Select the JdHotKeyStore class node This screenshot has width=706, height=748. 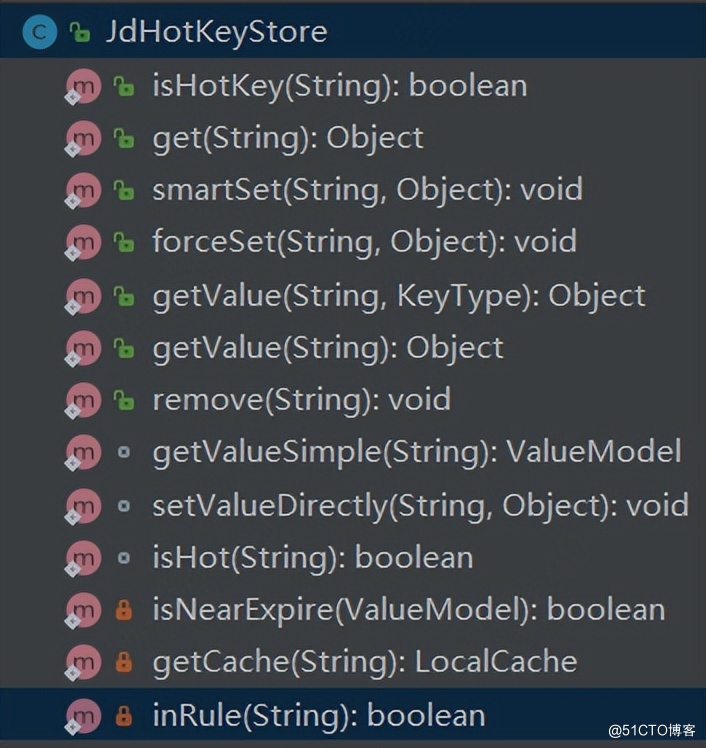pyautogui.click(x=217, y=32)
